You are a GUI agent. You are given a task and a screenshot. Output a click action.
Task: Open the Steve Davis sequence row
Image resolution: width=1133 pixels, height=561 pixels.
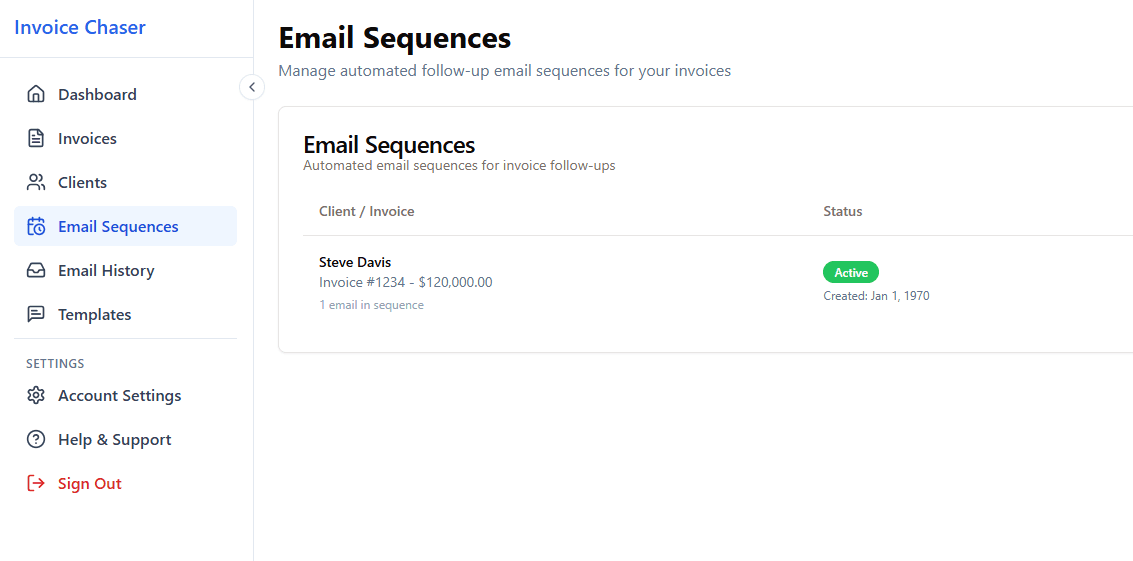click(355, 263)
